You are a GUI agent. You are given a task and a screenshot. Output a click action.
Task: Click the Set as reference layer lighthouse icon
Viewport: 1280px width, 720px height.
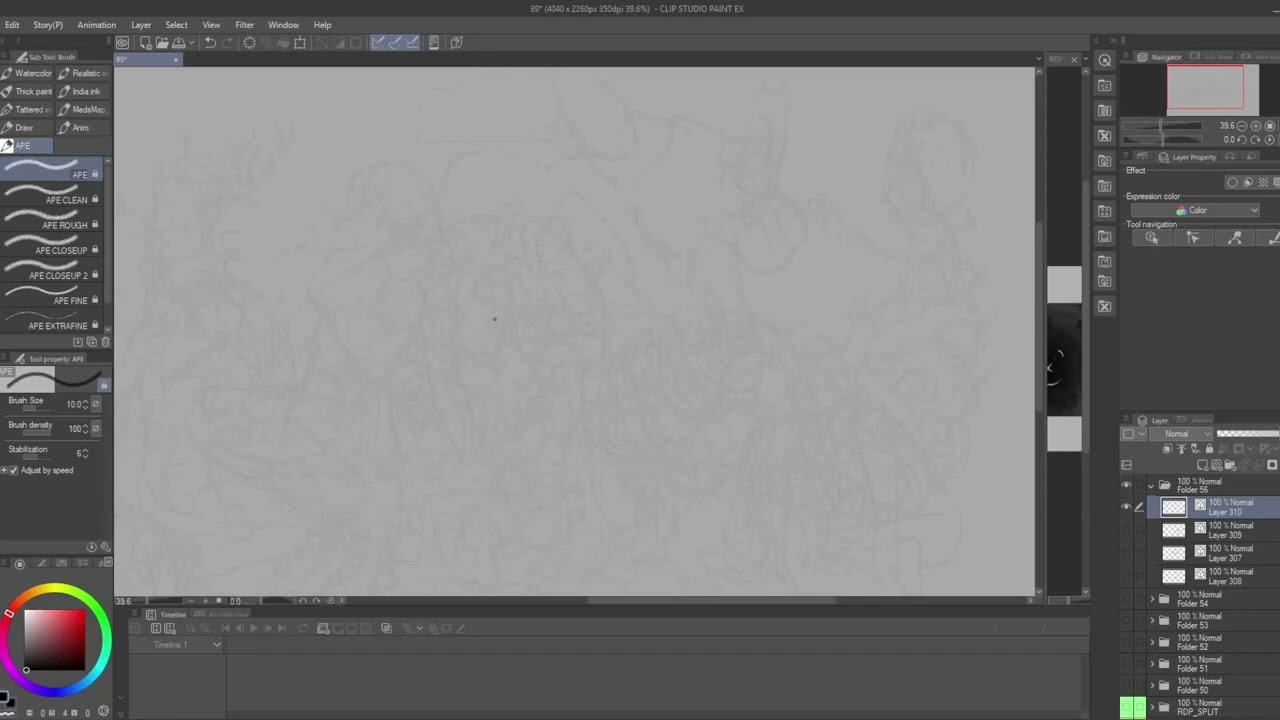point(1180,449)
